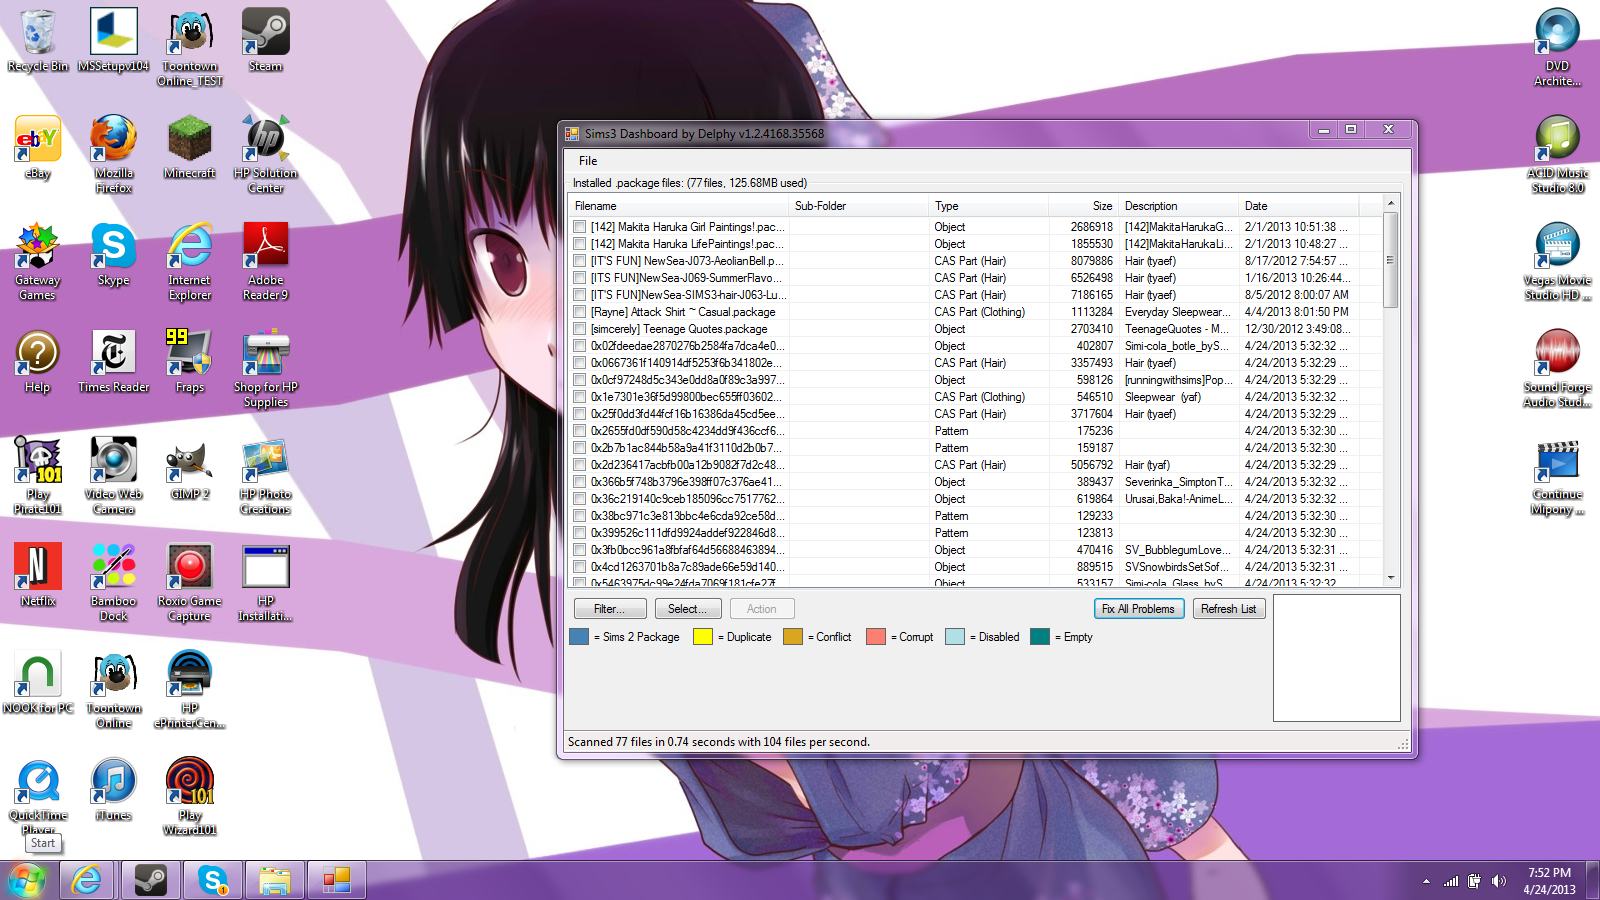Click the blue Sims 2 Package swatch
Image resolution: width=1600 pixels, height=900 pixels.
pyautogui.click(x=579, y=637)
